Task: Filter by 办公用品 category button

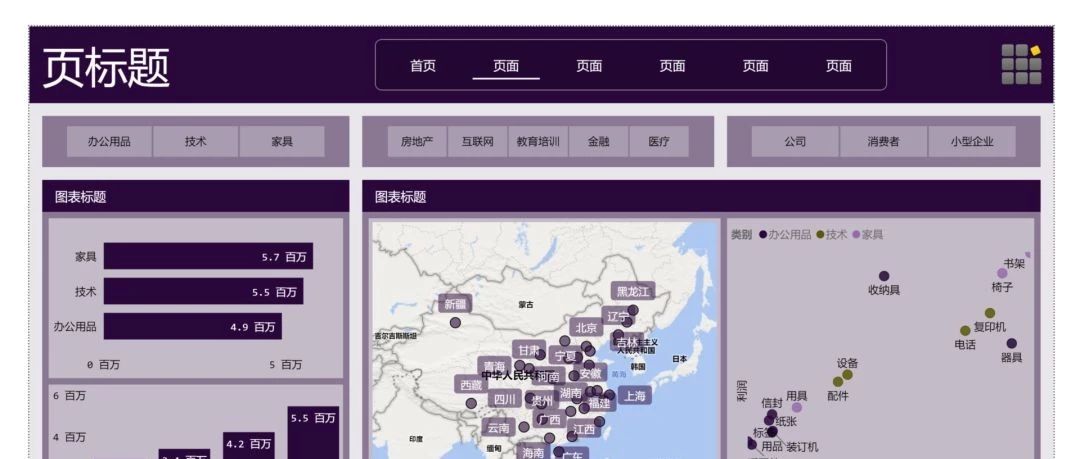Action: coord(109,141)
